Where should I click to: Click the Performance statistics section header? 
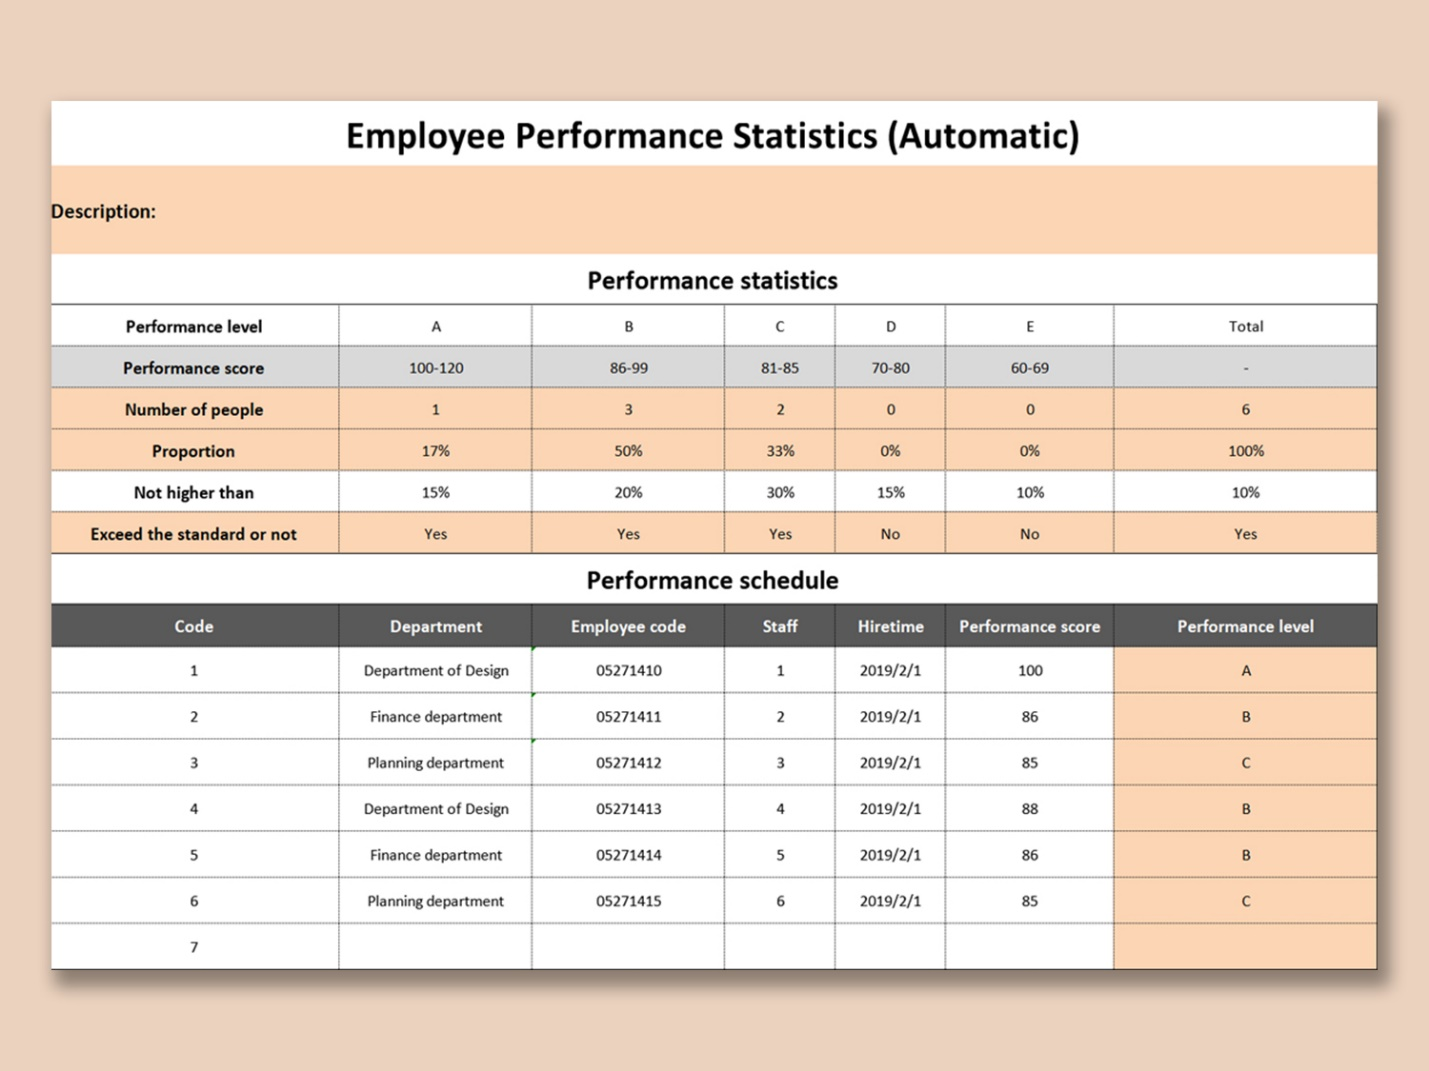click(x=712, y=280)
